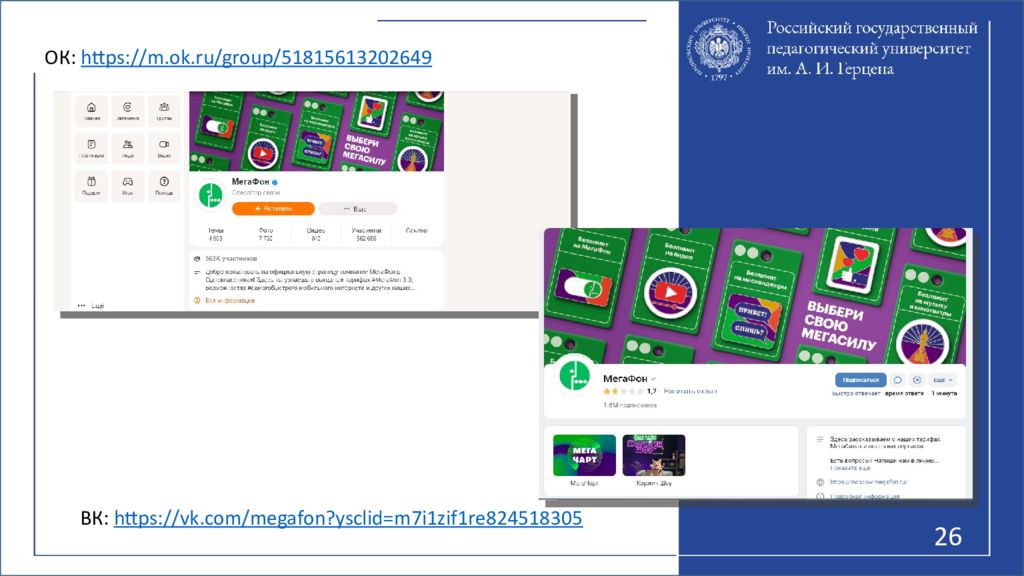Screen dimensions: 1024x576
Task: Expand 'Показать ещё' in VK description
Action: [x=850, y=468]
